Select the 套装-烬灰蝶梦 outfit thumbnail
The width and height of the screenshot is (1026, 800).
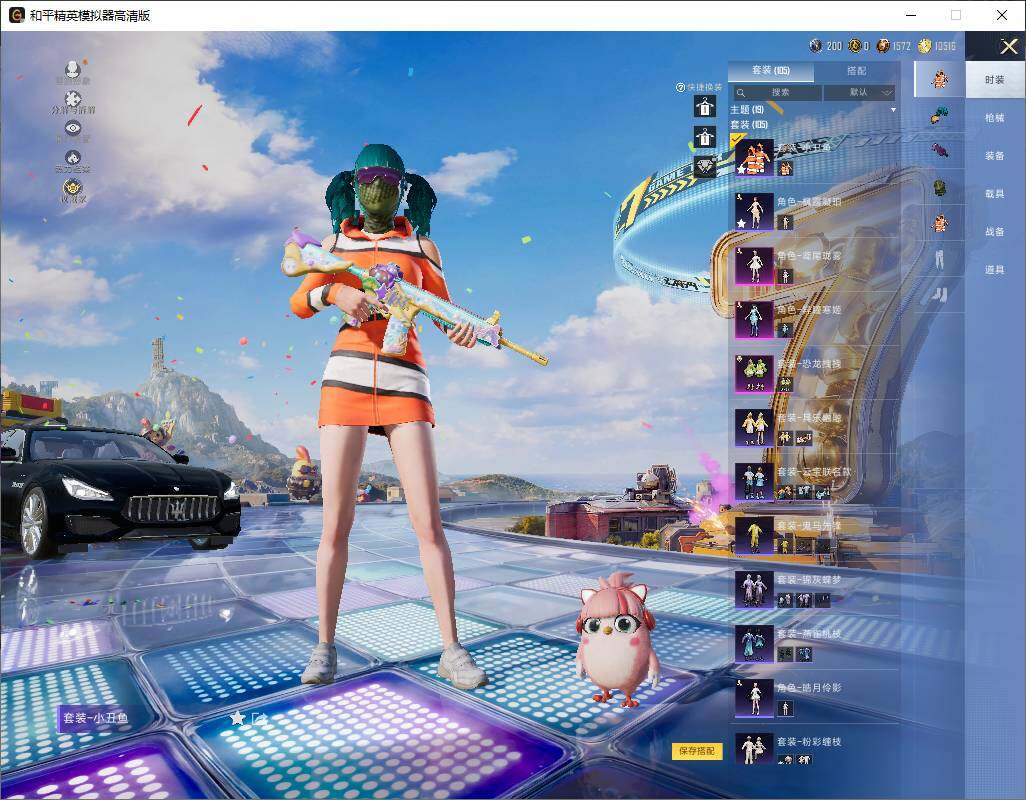coord(754,589)
